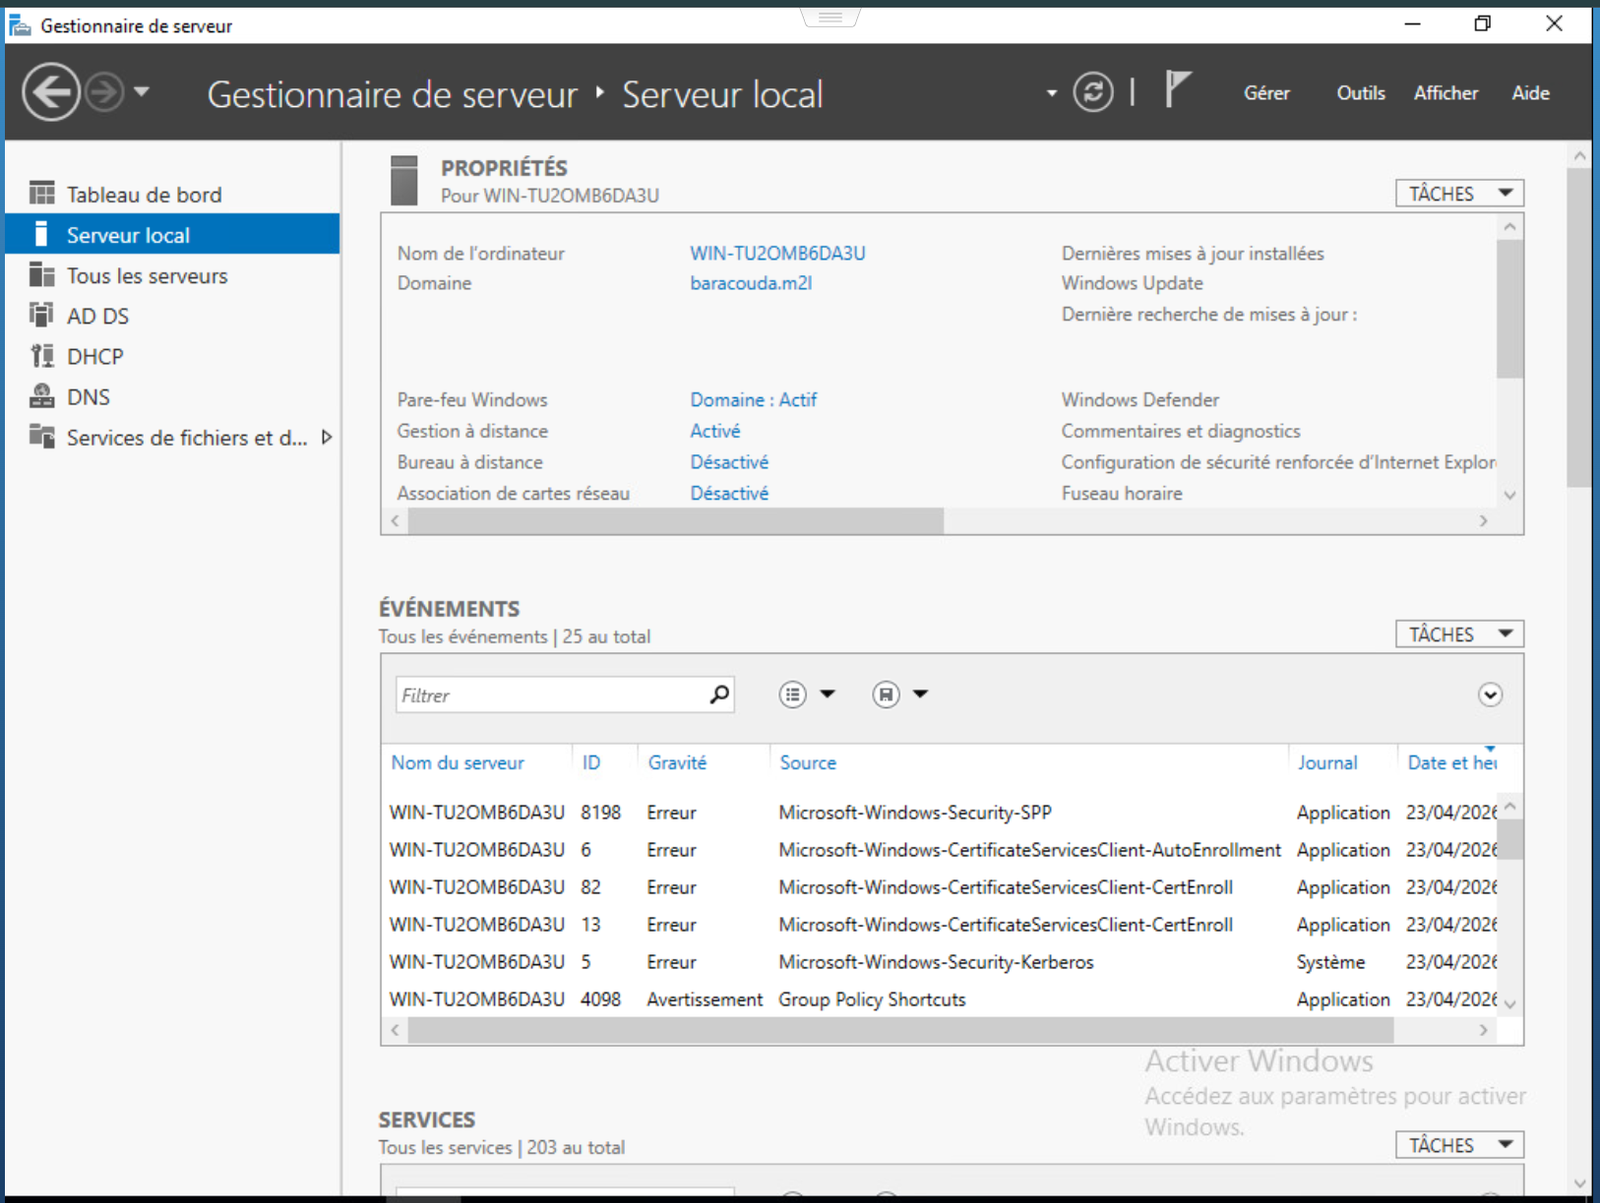Select the Microsoft-Windows-Security-SPP event row
The image size is (1600, 1203).
940,812
